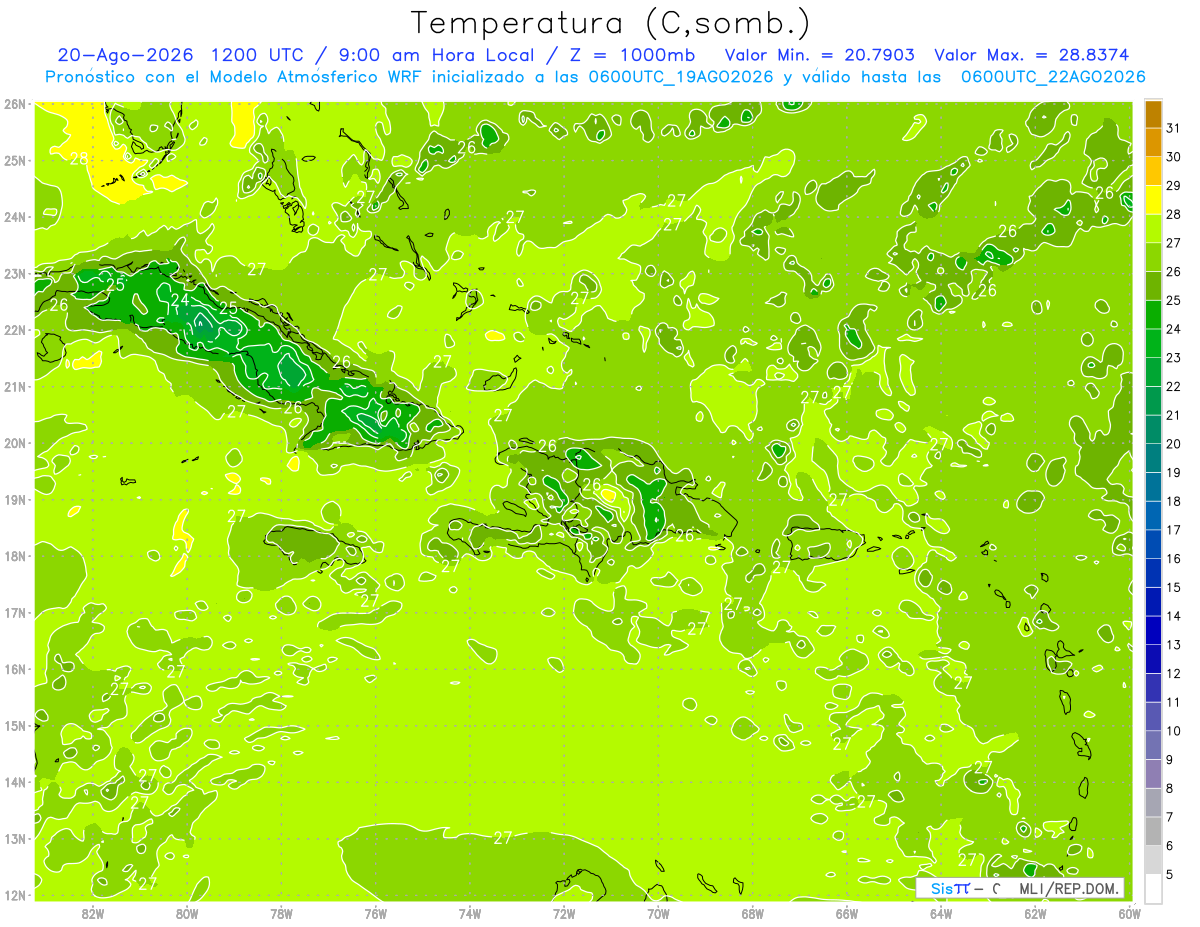
Task: Click the 78W longitude axis label
Action: 281,913
